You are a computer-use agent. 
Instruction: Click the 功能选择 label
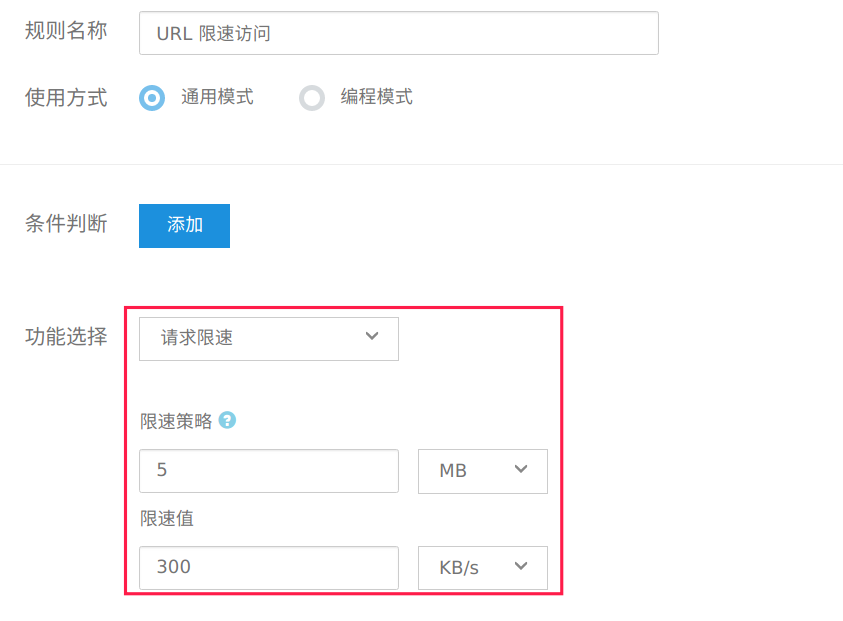pos(66,337)
